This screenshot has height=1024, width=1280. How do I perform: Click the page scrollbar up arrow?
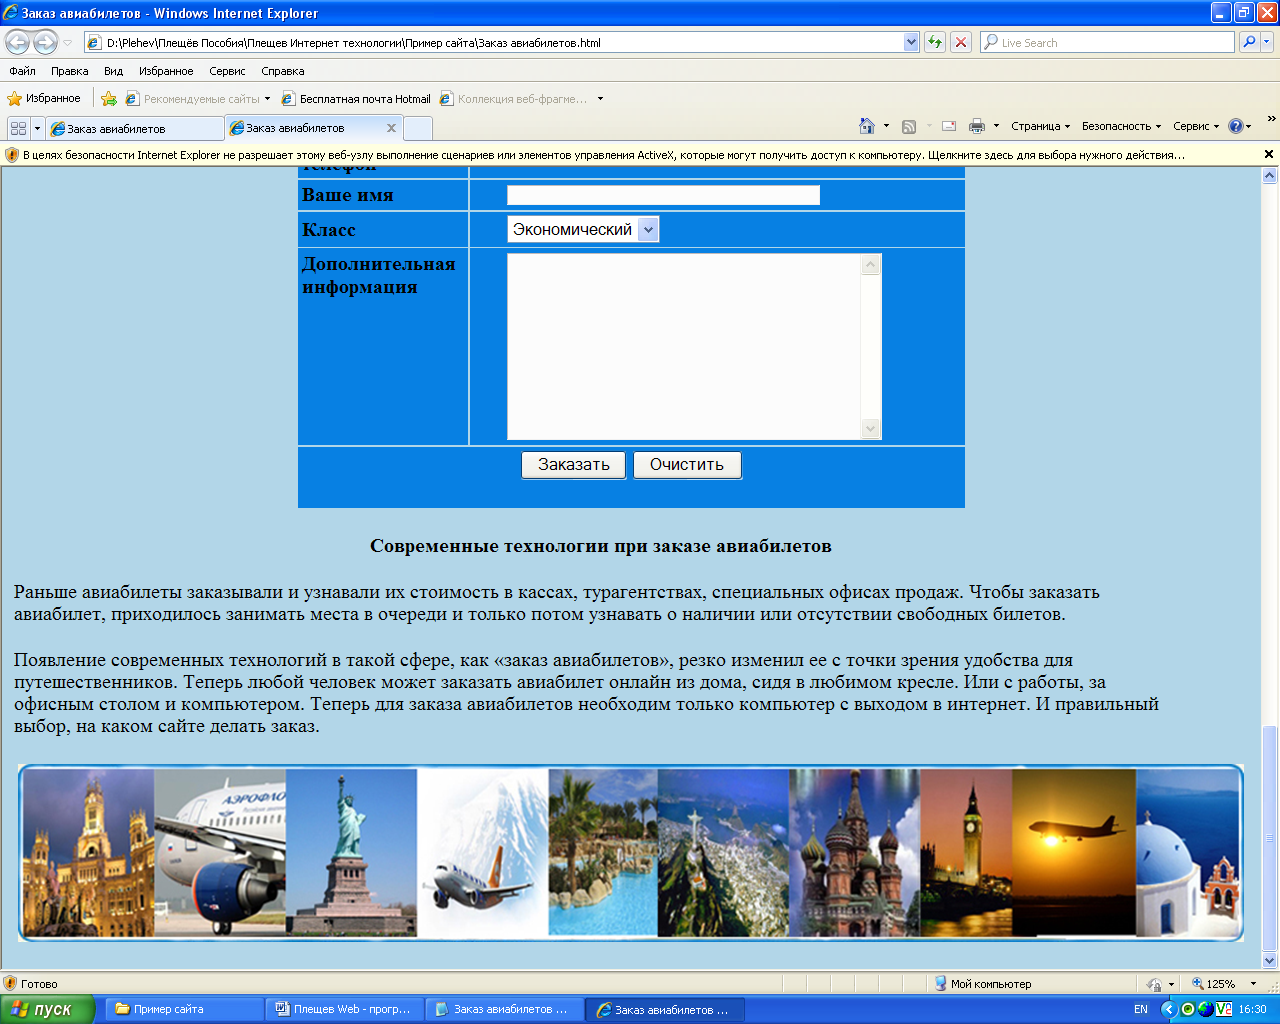click(x=1270, y=175)
